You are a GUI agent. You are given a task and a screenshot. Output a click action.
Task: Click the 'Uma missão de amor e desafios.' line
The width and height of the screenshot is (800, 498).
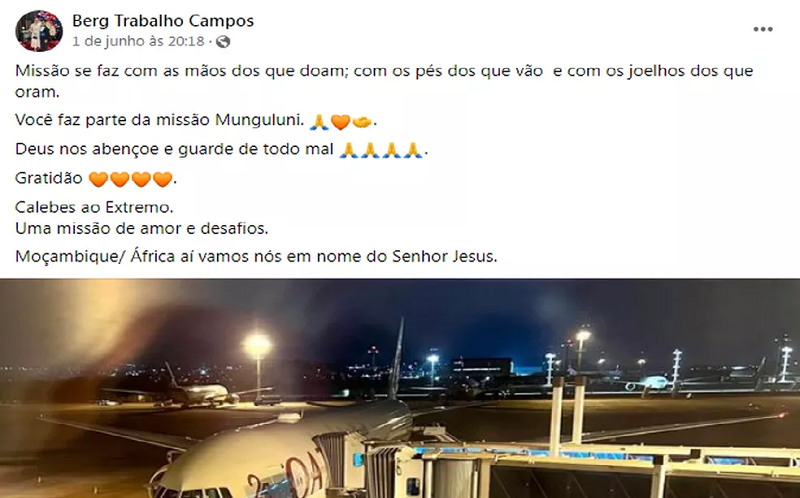(142, 228)
